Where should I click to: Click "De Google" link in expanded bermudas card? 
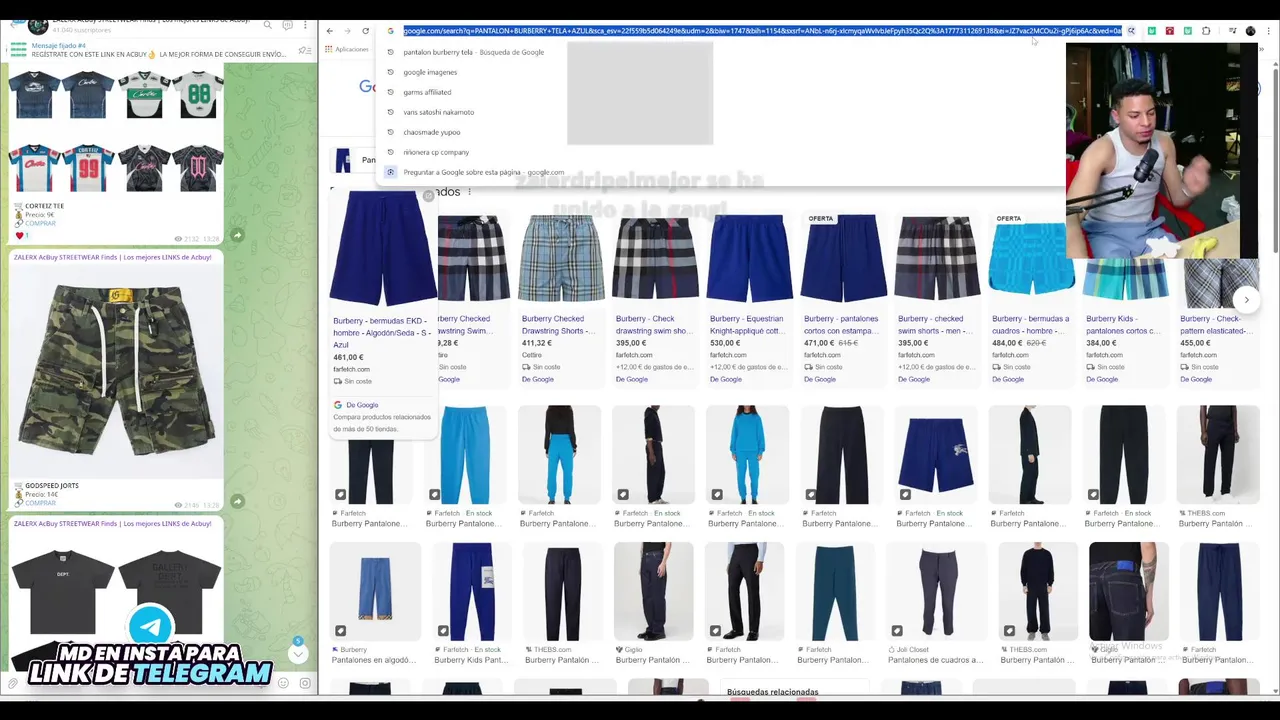[x=362, y=405]
